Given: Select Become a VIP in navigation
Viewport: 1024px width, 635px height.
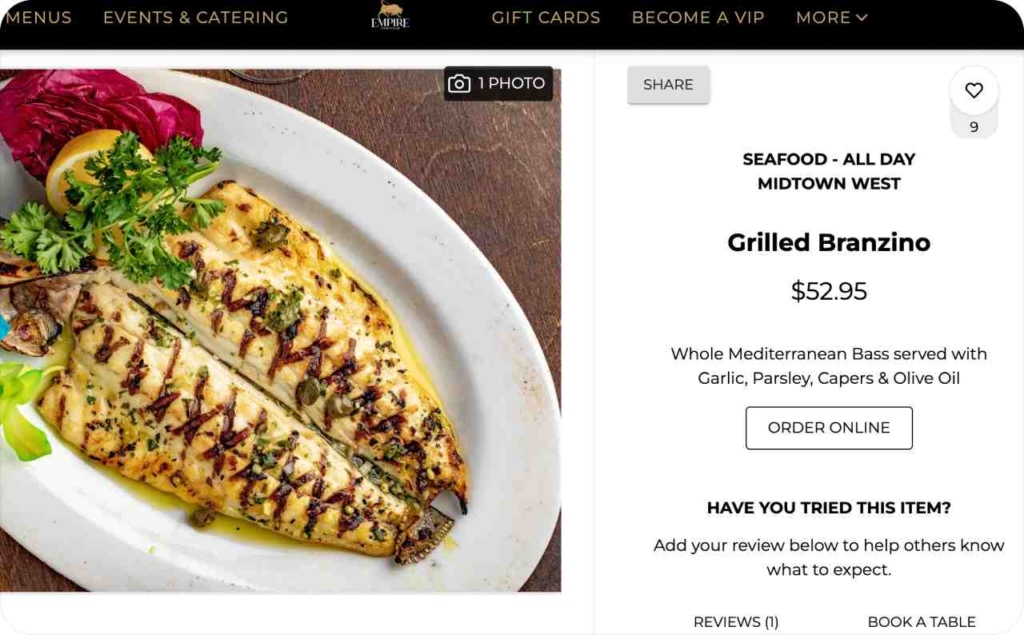Looking at the screenshot, I should coord(698,18).
